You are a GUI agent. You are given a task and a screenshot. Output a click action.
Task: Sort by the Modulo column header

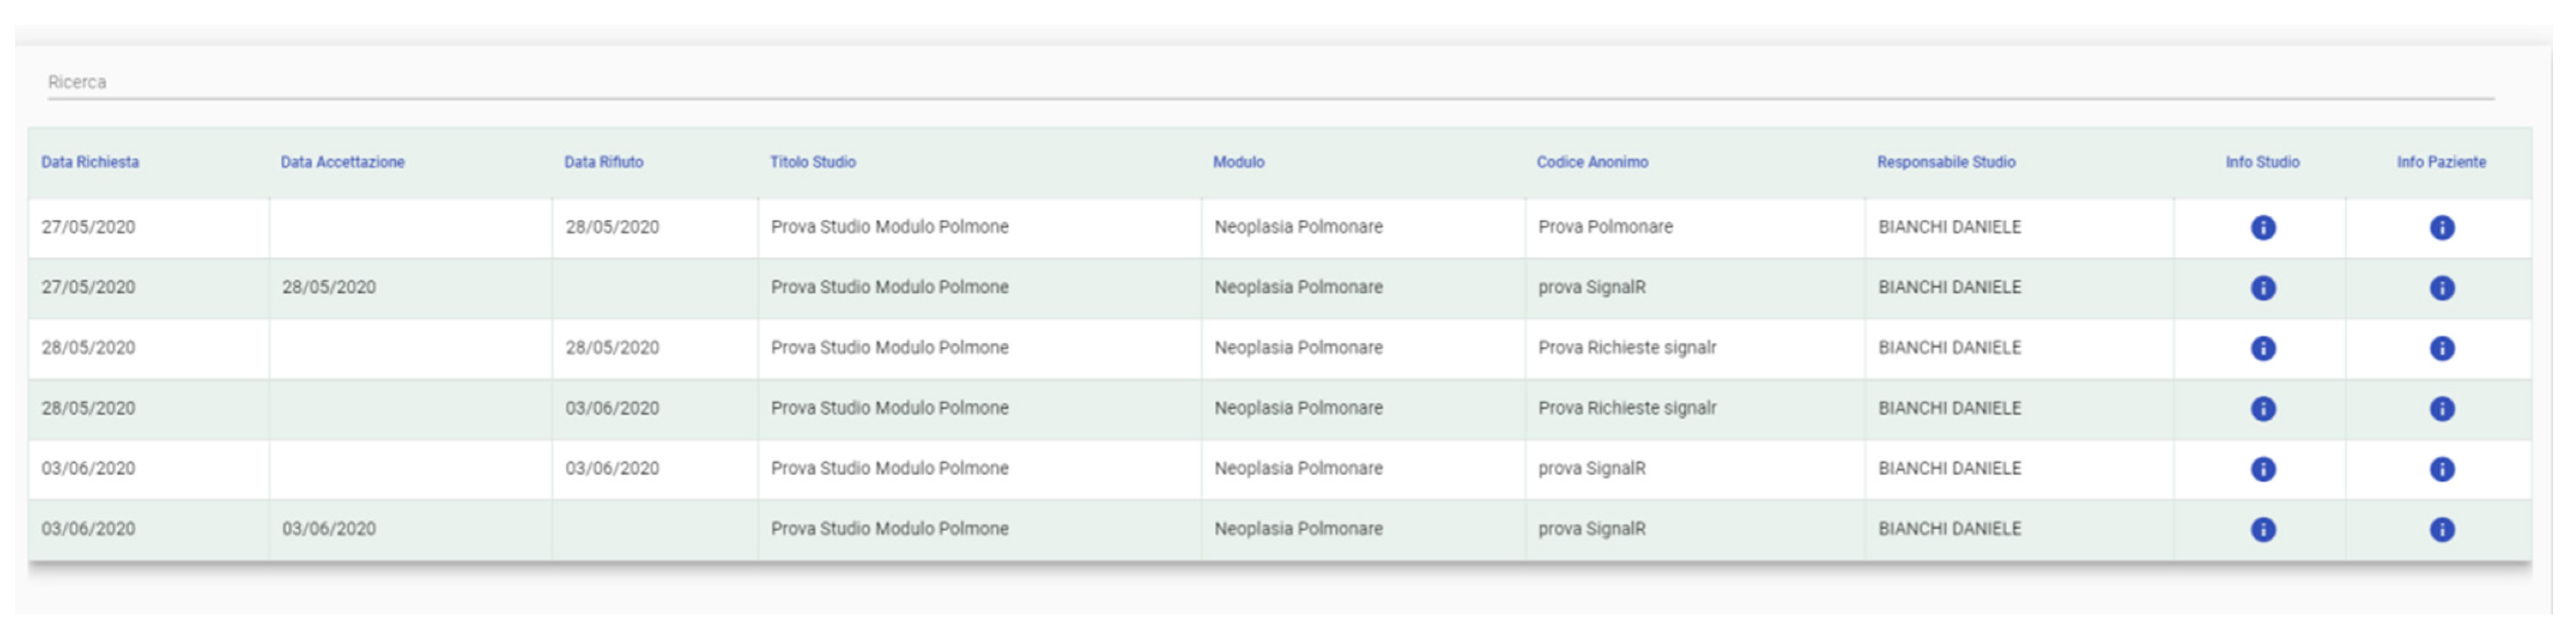(x=1238, y=162)
